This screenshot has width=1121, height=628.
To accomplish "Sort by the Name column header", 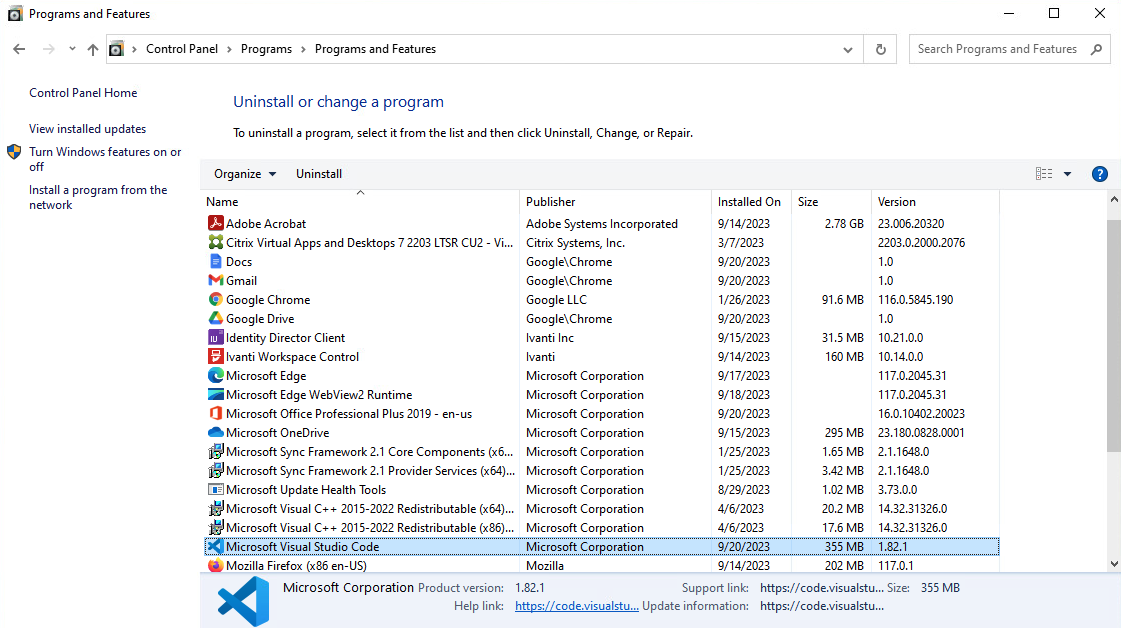I will 360,202.
